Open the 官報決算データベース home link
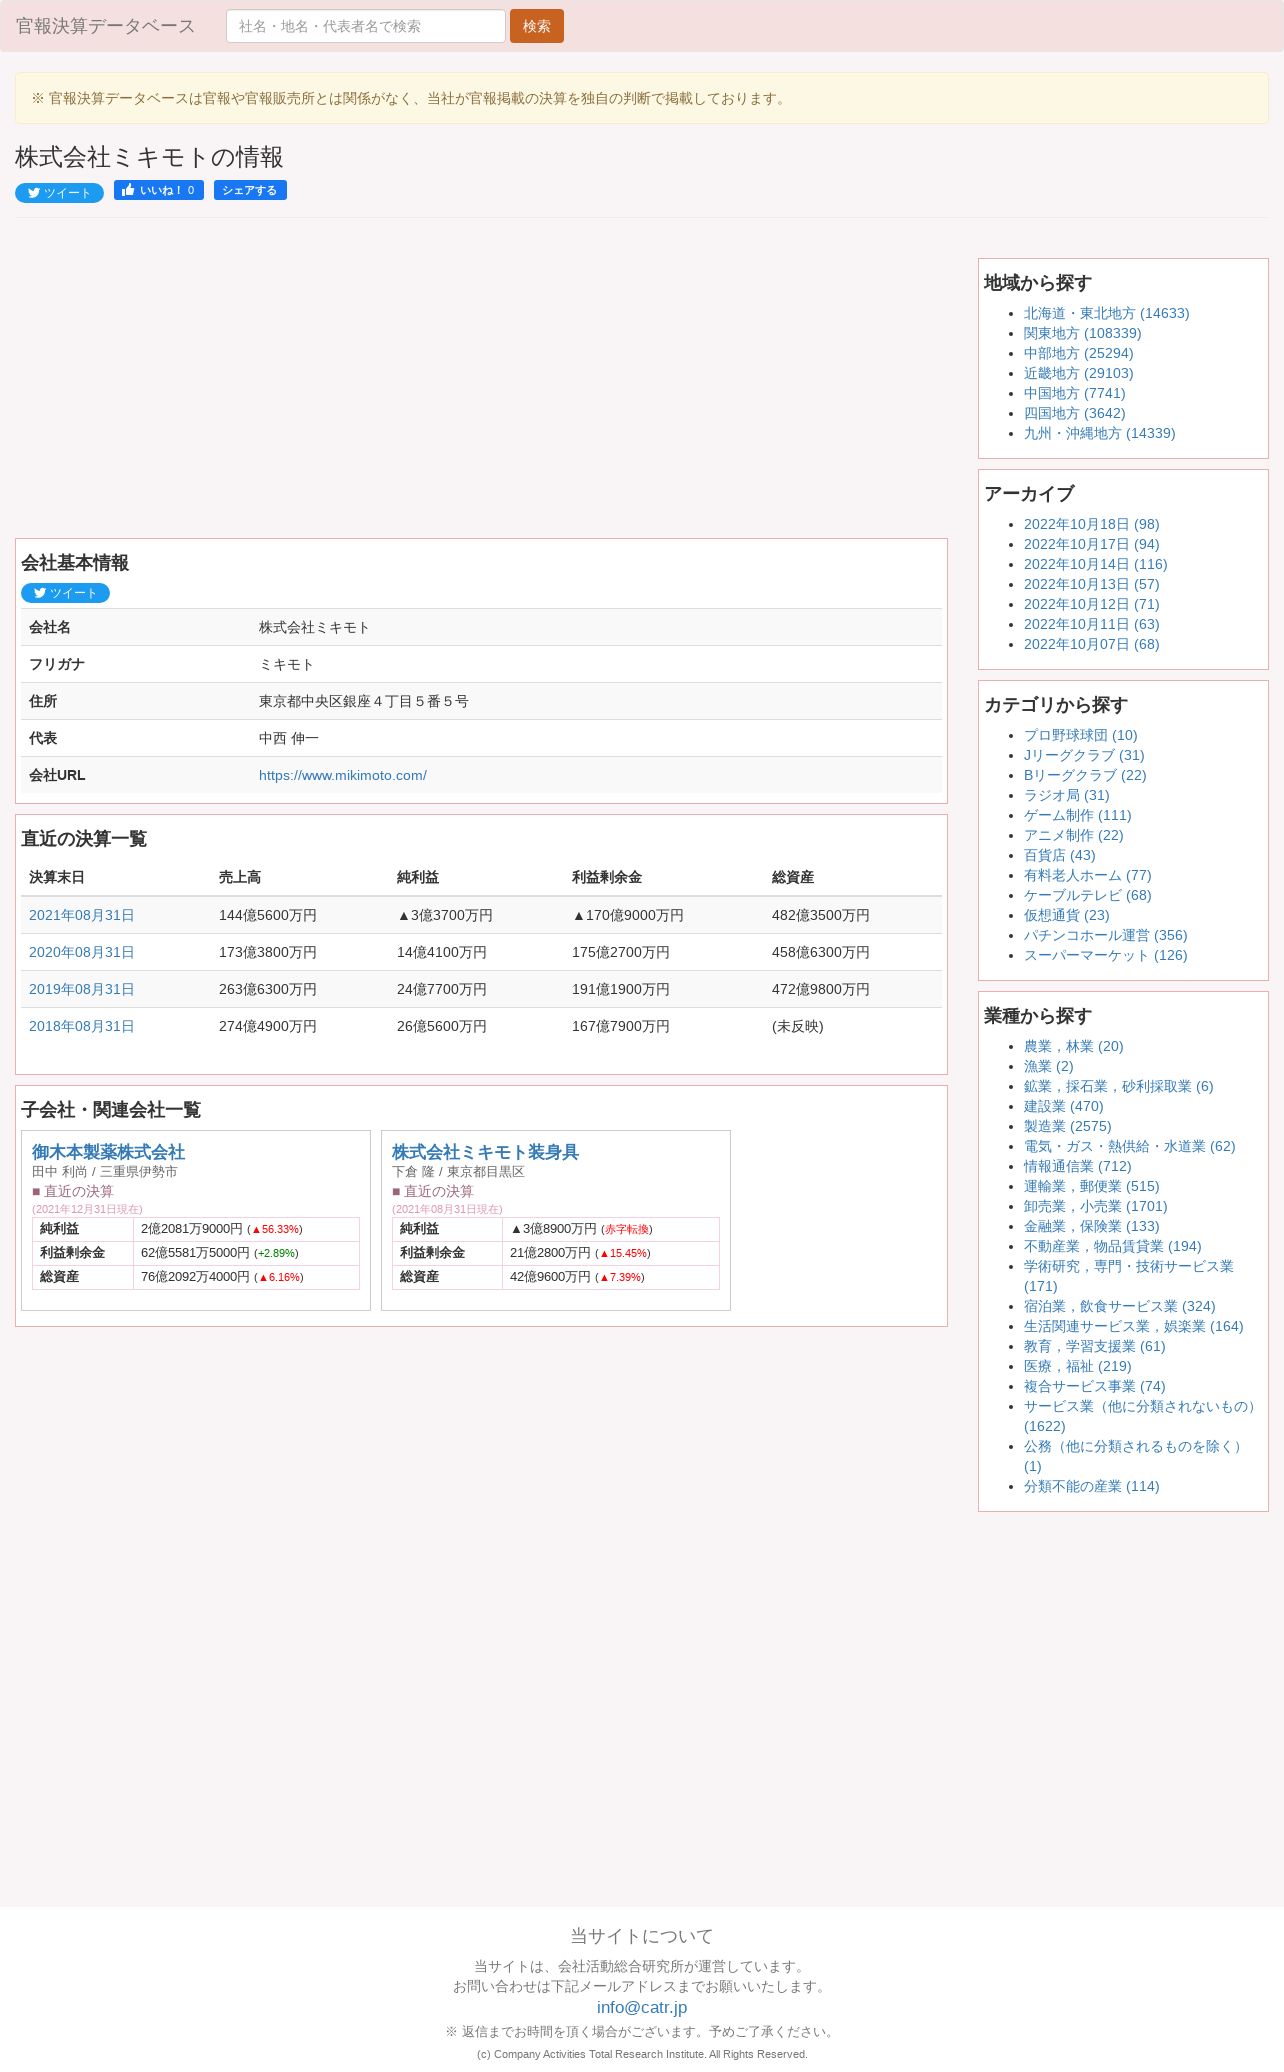Image resolution: width=1284 pixels, height=2072 pixels. tap(106, 26)
